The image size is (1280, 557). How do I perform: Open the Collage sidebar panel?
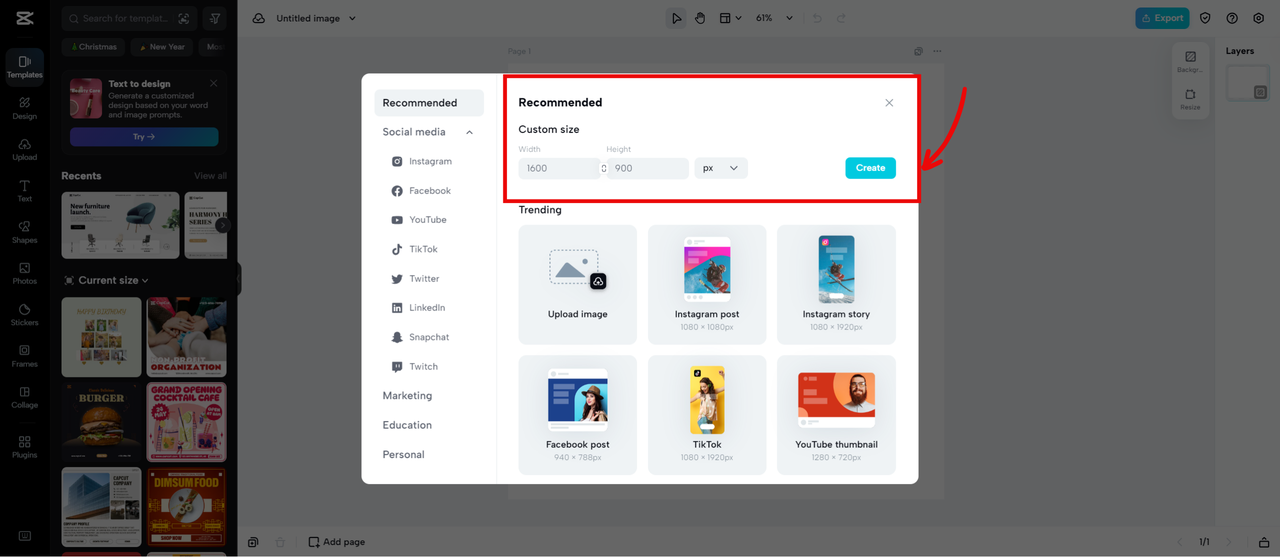24,397
